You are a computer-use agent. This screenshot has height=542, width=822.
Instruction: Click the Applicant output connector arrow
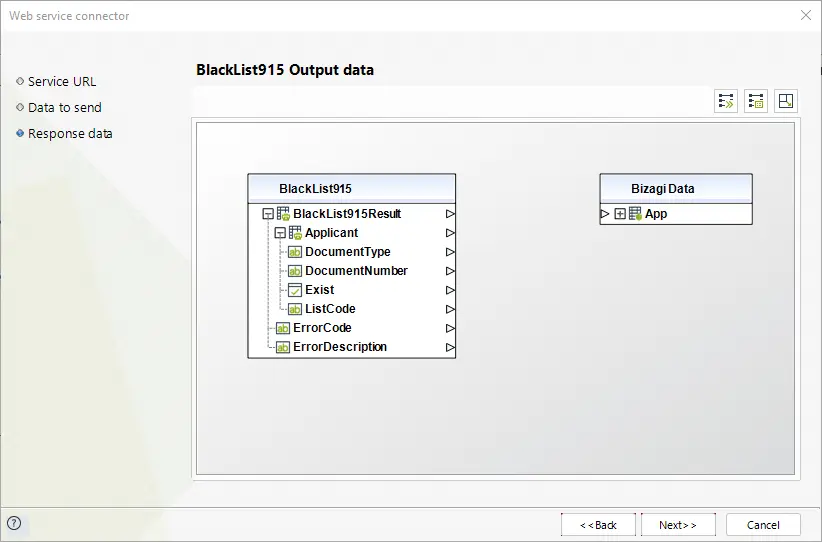click(x=450, y=233)
